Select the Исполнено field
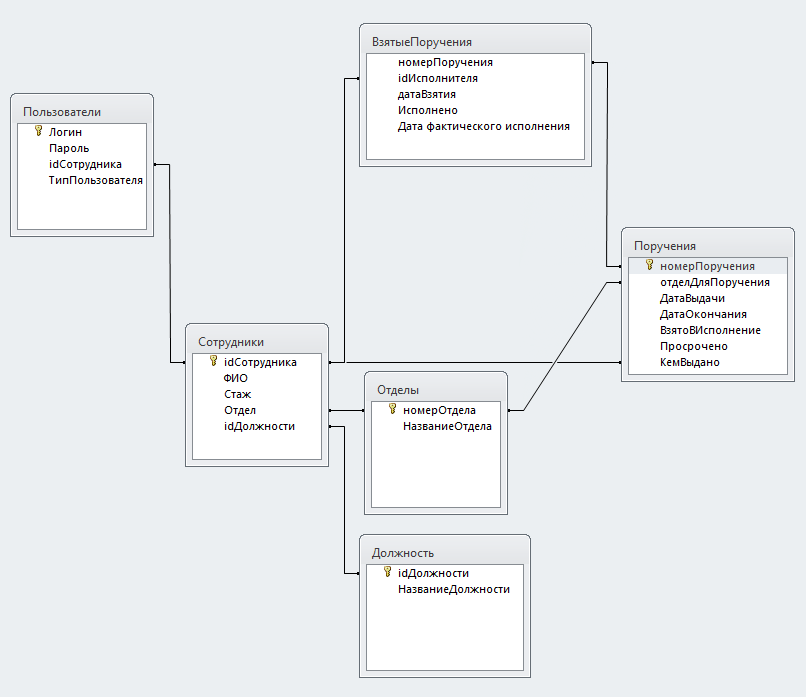 point(428,110)
